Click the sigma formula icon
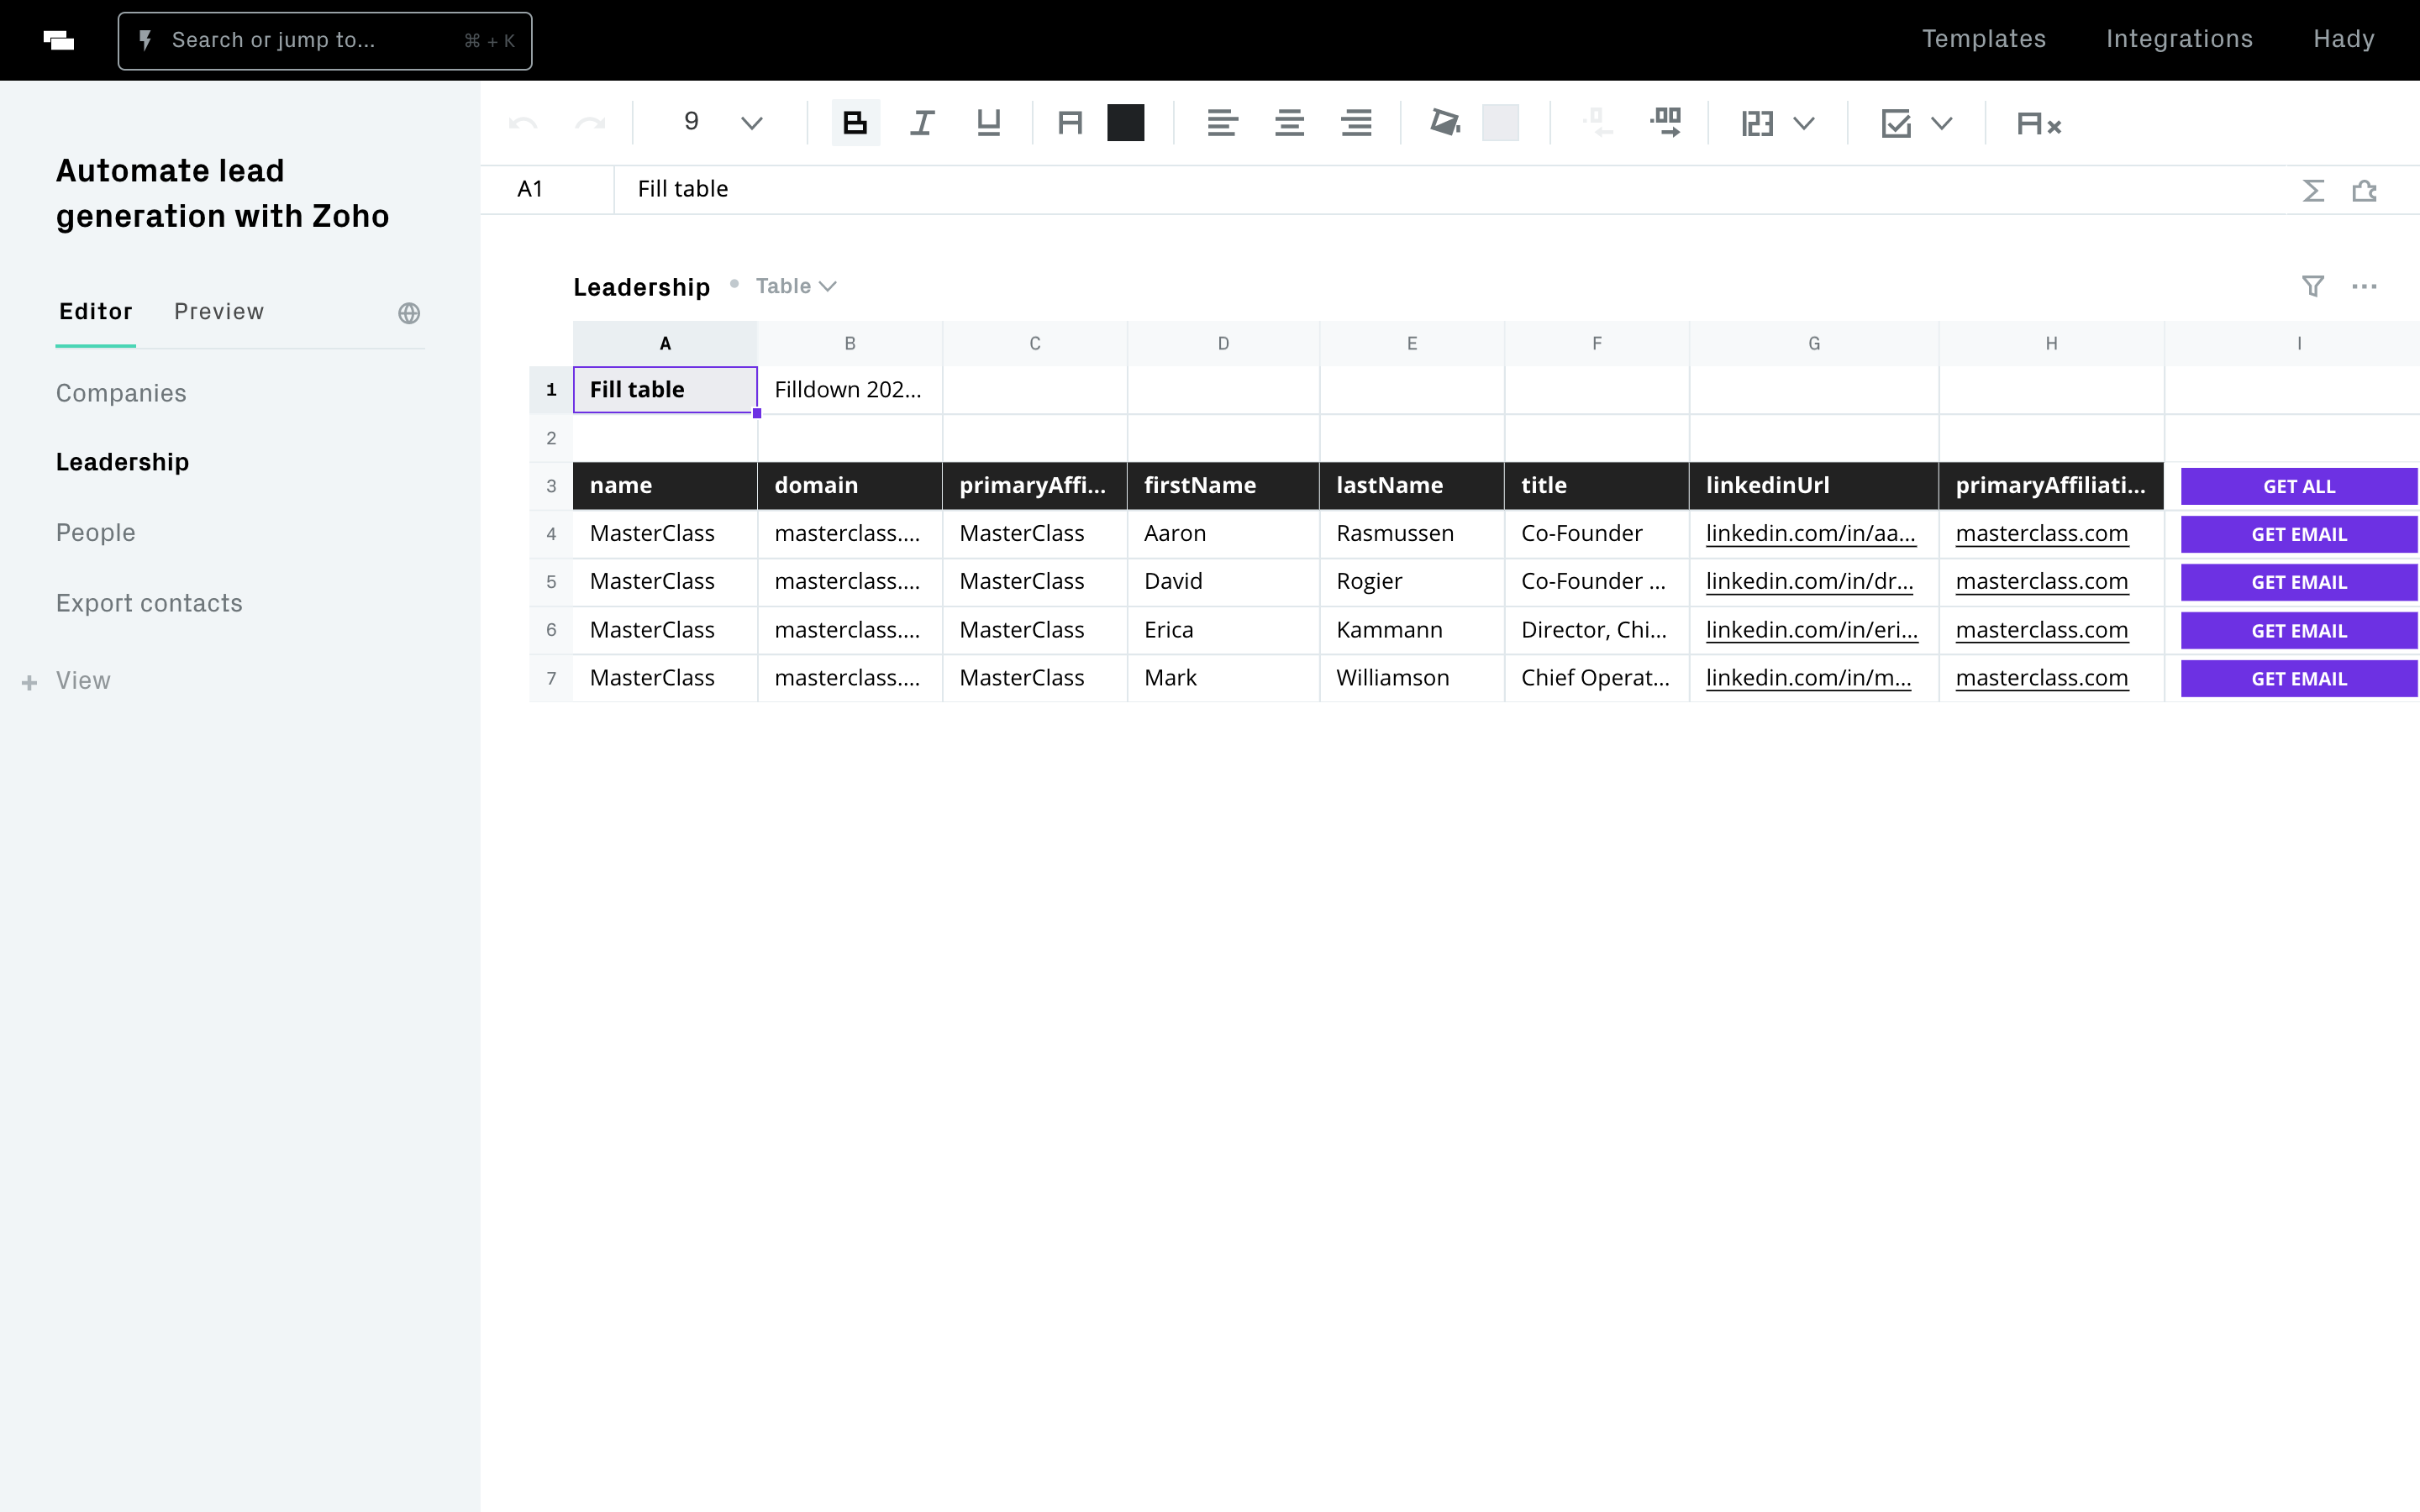2420x1512 pixels. [2313, 190]
